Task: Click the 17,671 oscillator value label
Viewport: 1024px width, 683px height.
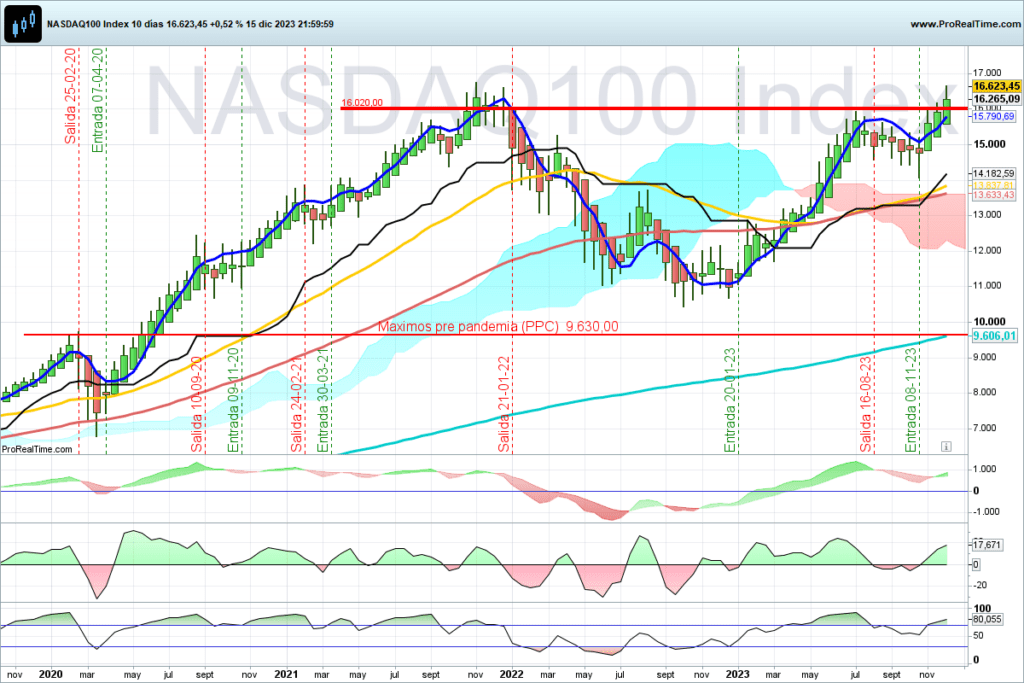Action: coord(987,545)
